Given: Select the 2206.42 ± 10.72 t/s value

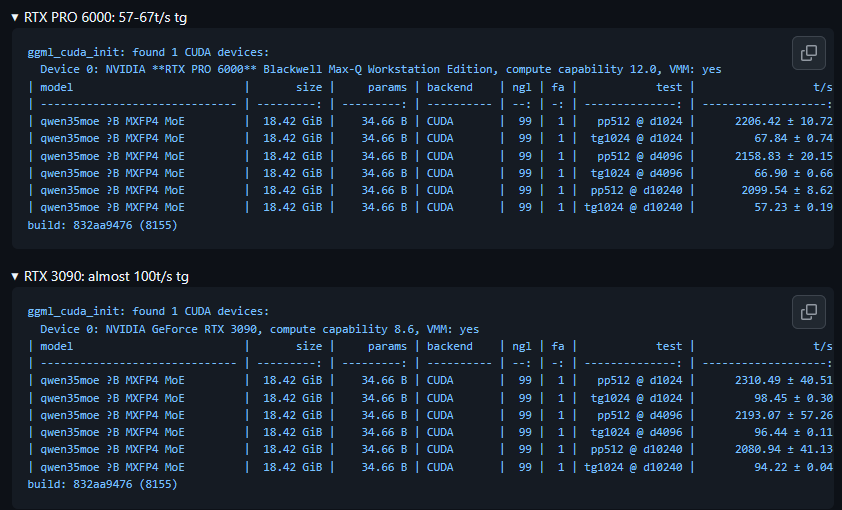Looking at the screenshot, I should coord(783,121).
